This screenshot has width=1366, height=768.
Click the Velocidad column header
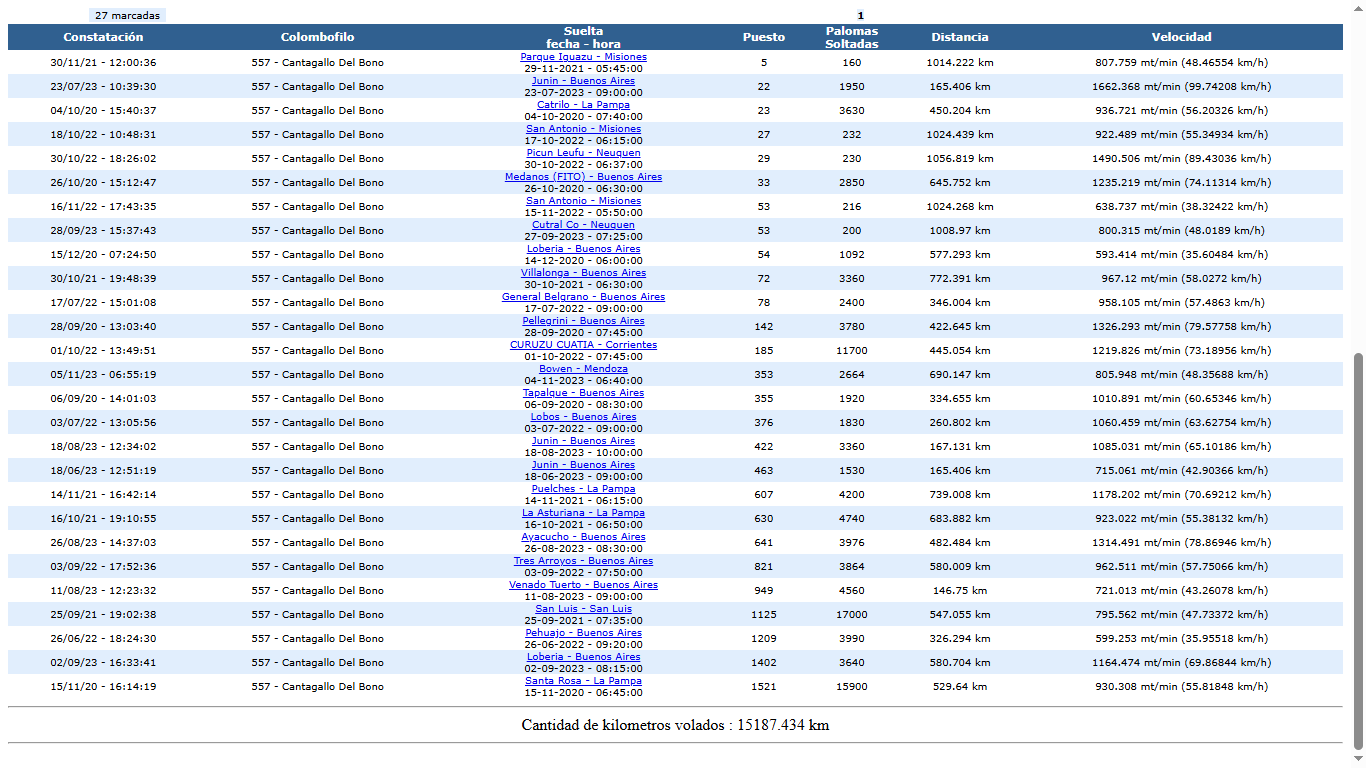[1181, 37]
